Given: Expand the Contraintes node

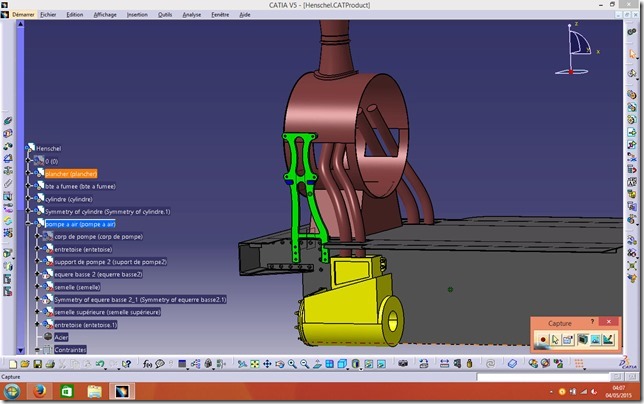Looking at the screenshot, I should tap(37, 350).
